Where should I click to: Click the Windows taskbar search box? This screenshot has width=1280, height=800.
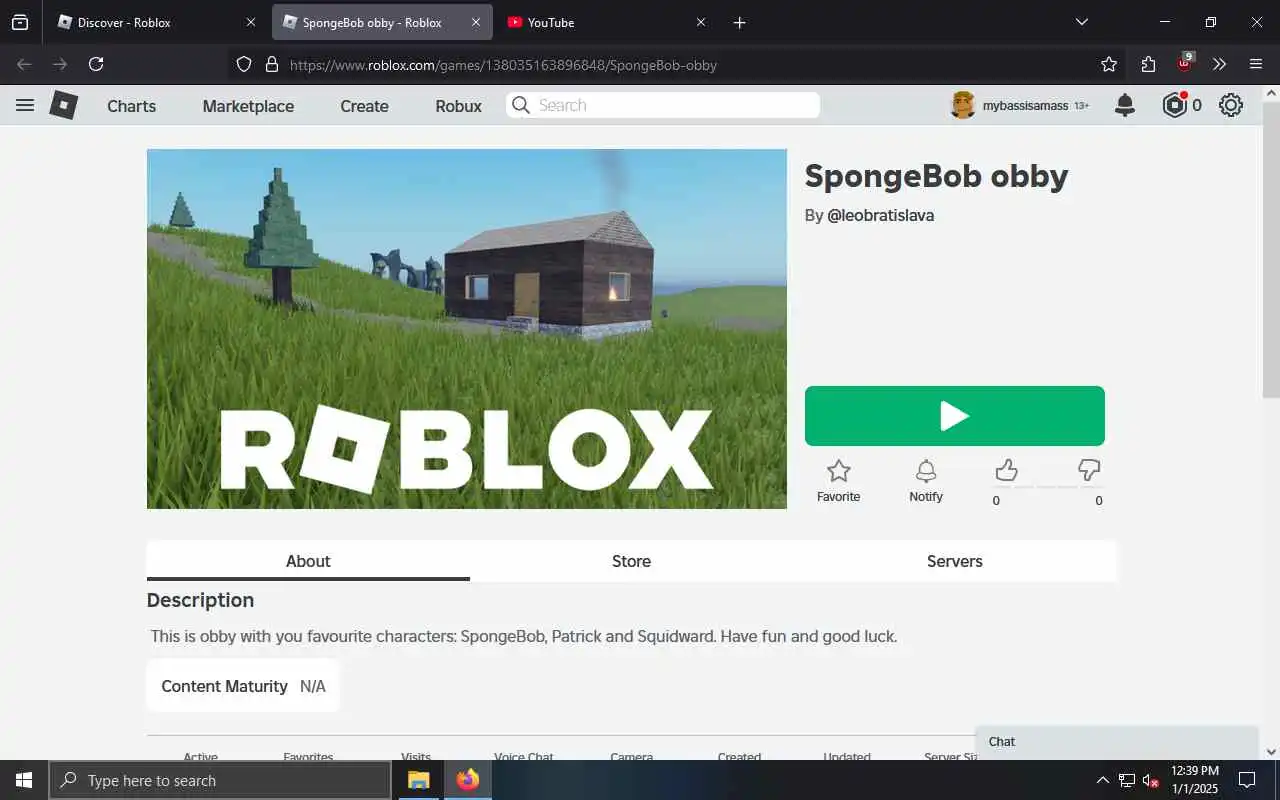pos(220,780)
